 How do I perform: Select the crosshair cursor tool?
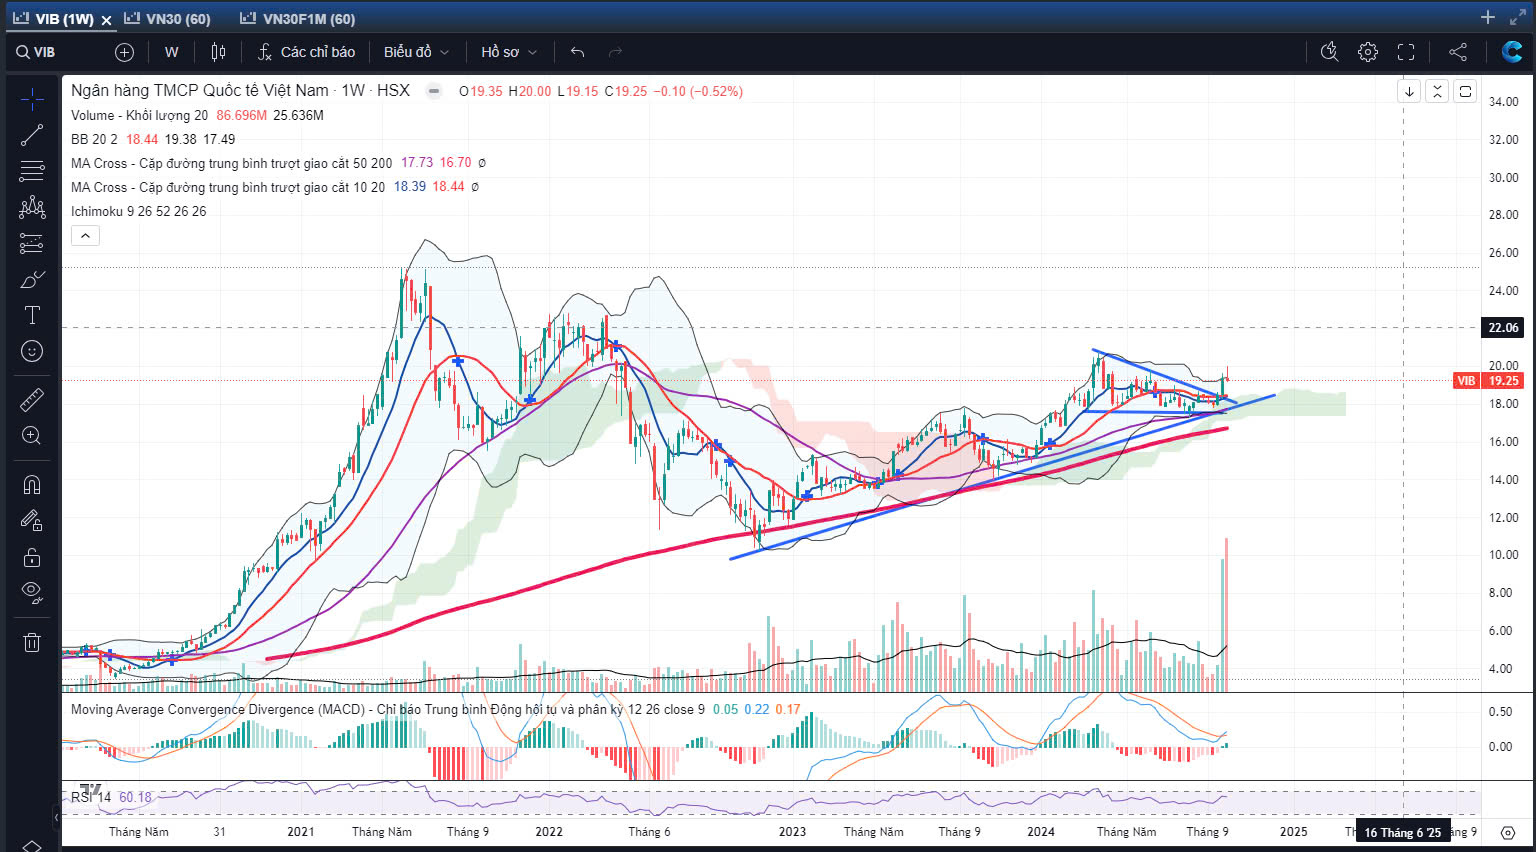pyautogui.click(x=32, y=99)
